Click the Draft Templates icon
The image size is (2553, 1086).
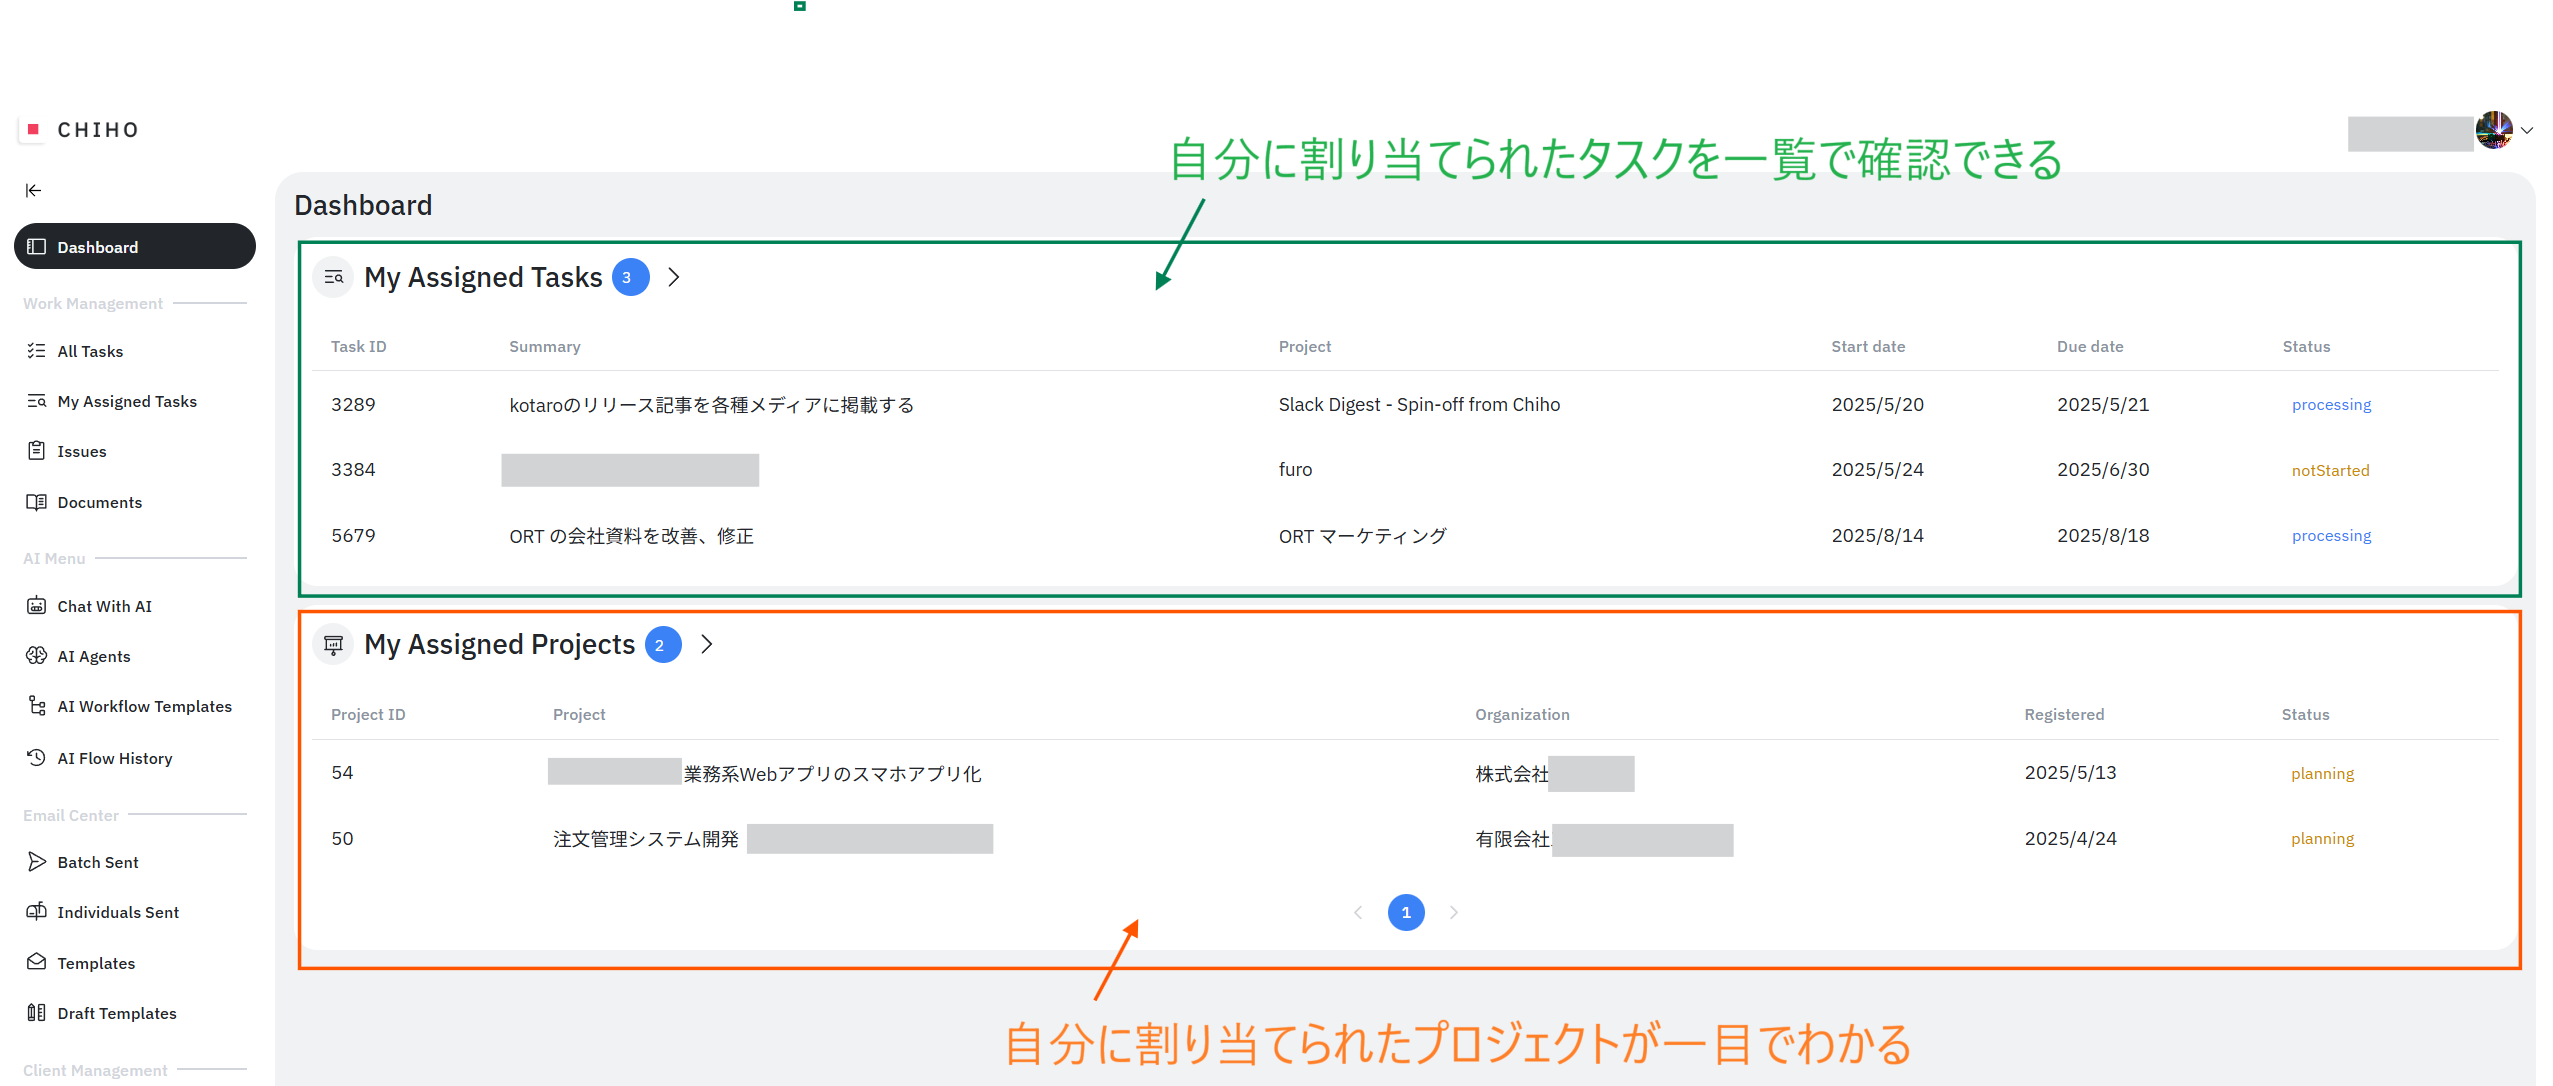tap(36, 1013)
